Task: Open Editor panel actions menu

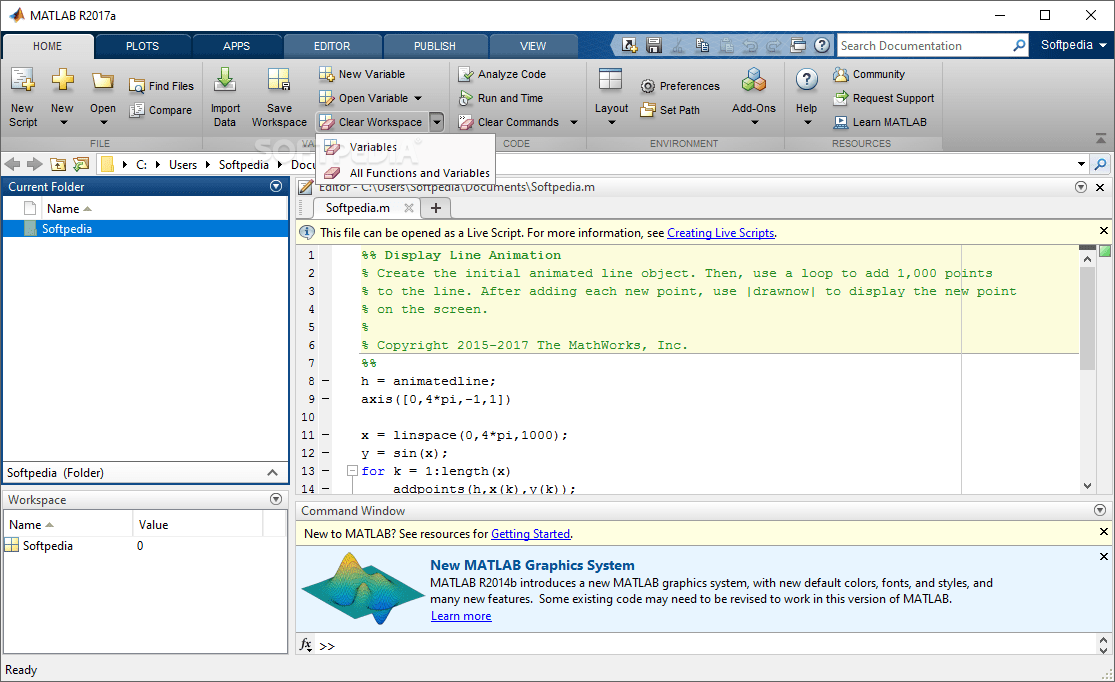Action: click(1081, 187)
